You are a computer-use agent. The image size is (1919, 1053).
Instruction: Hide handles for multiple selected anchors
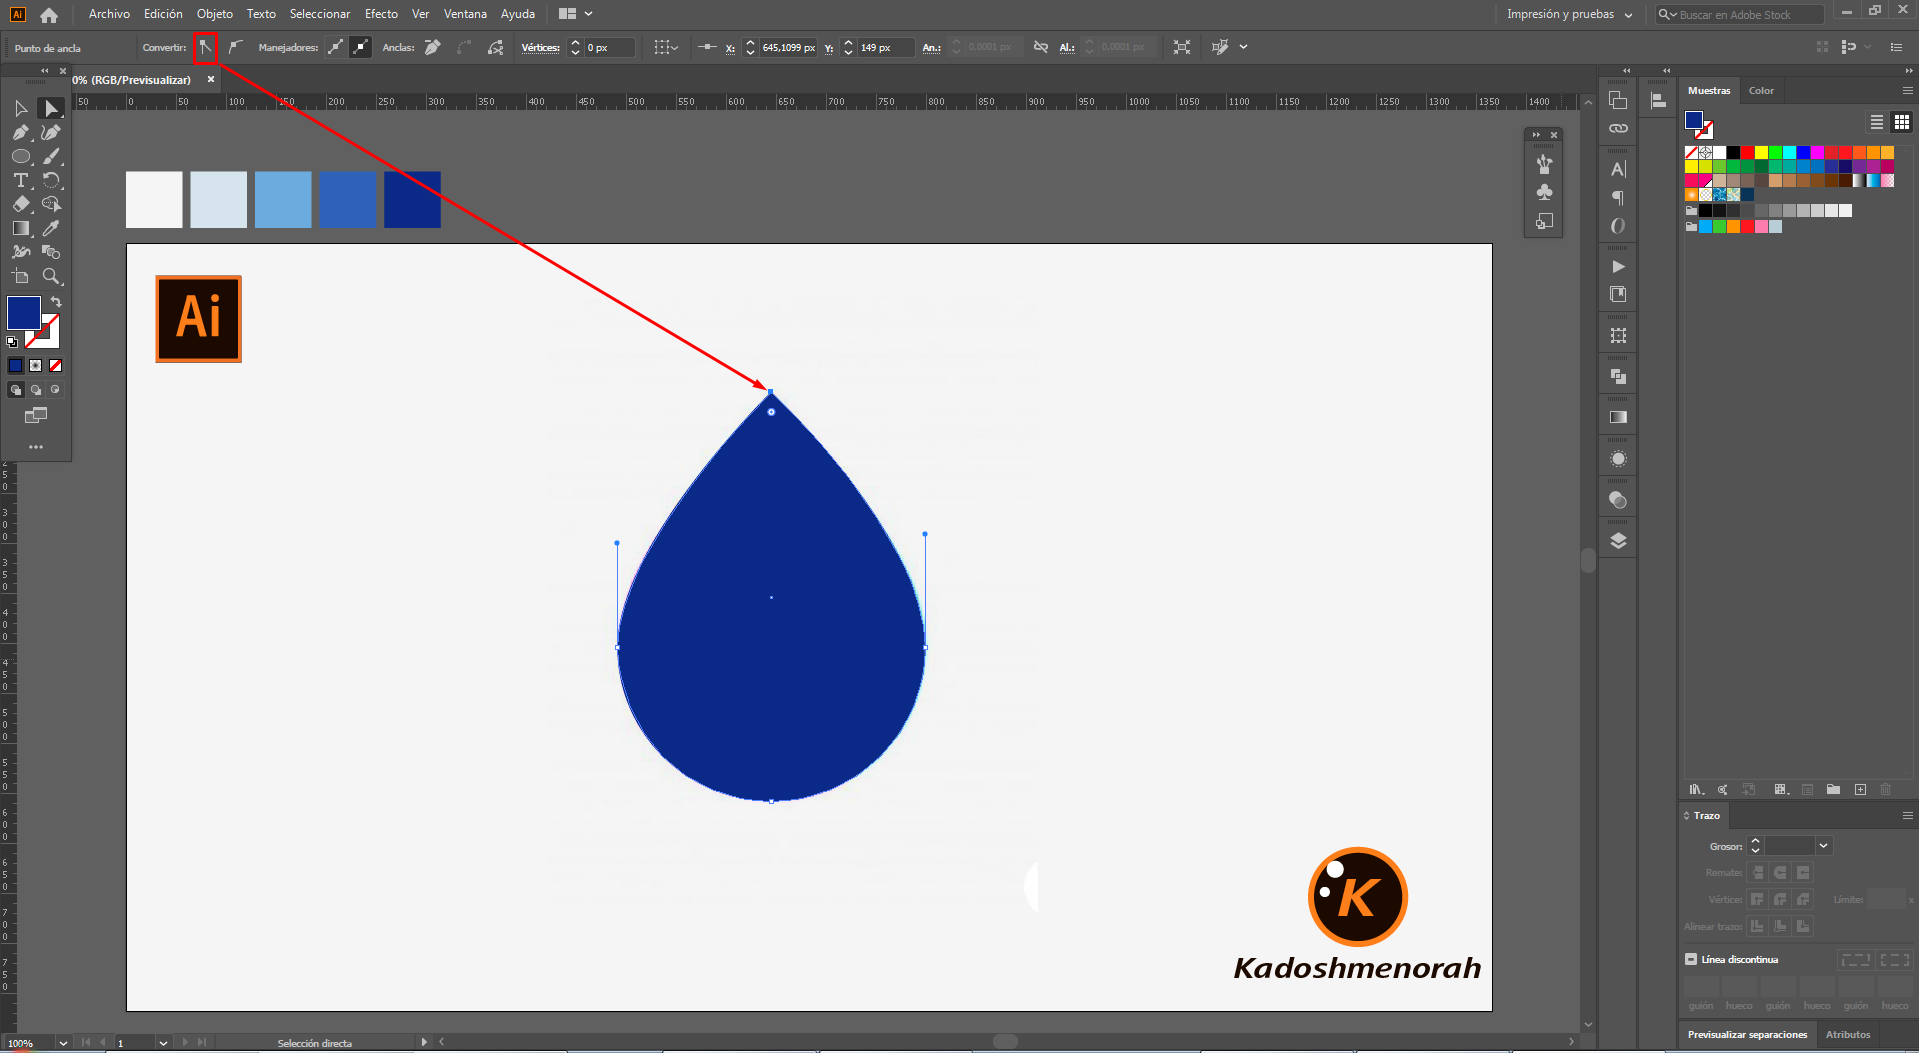tap(361, 47)
